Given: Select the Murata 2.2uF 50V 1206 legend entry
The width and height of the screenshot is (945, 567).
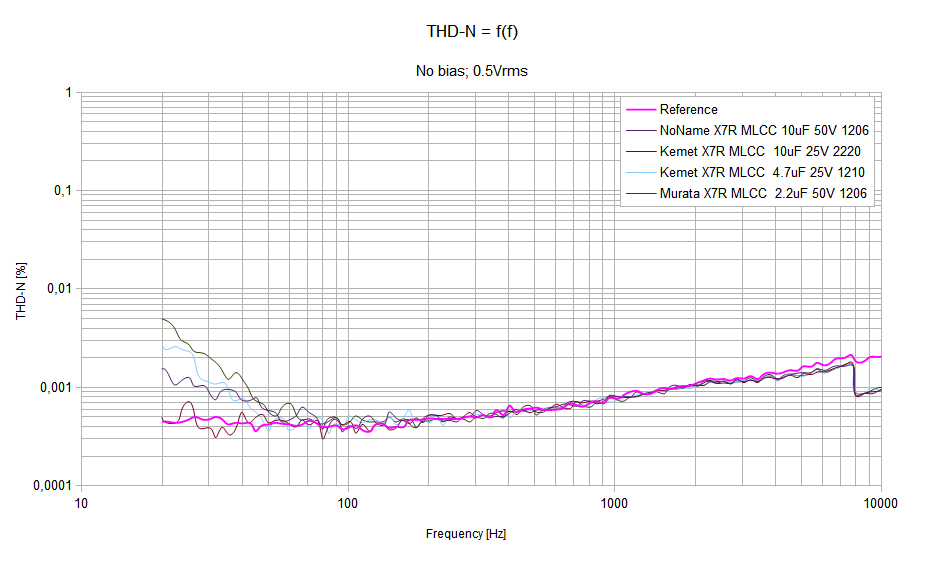Looking at the screenshot, I should (762, 194).
